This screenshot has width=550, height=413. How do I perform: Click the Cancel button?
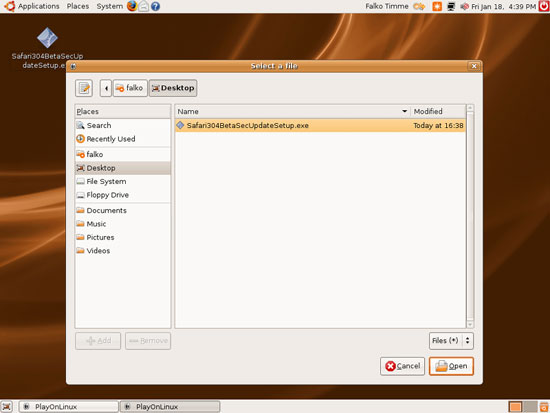pos(402,366)
